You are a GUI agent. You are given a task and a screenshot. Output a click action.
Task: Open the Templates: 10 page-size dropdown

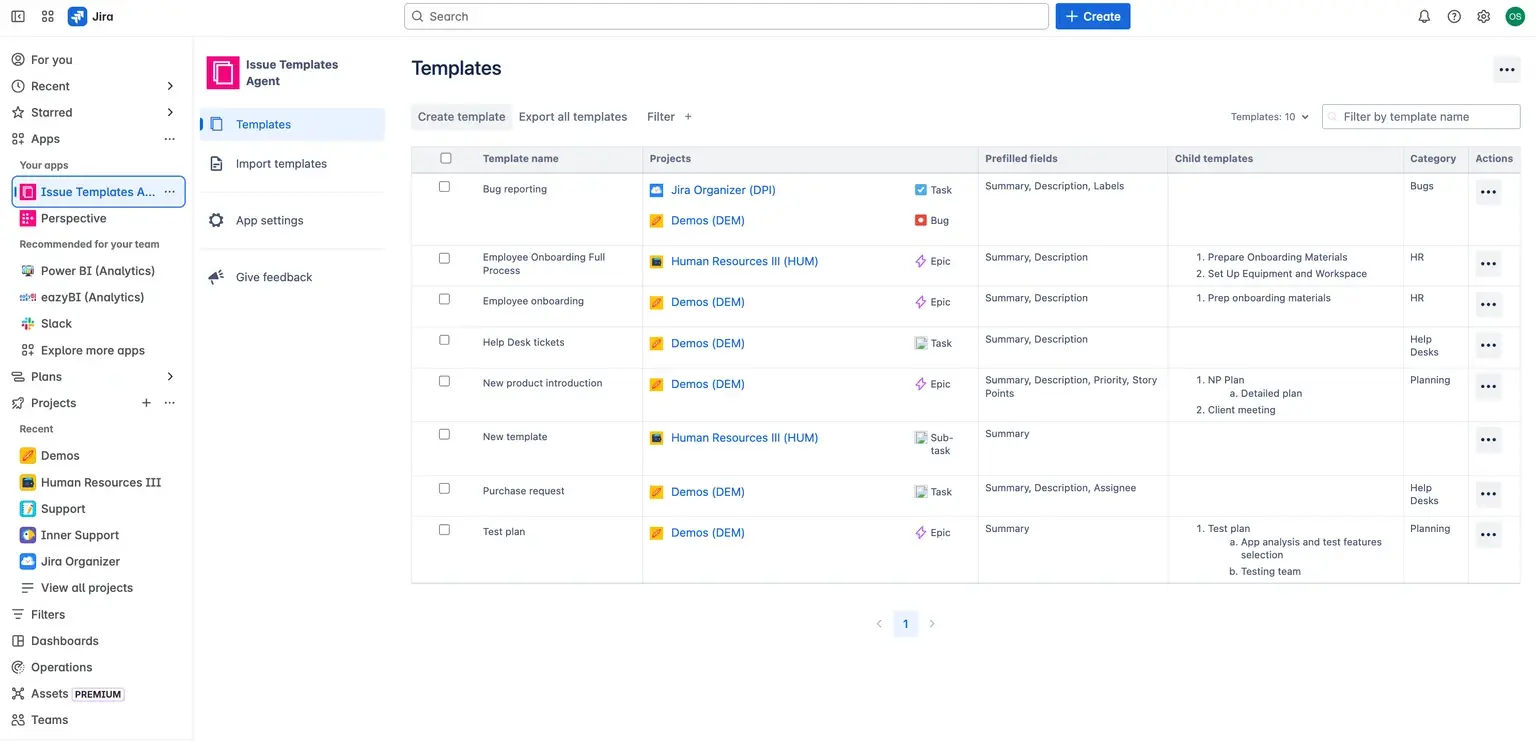click(1269, 117)
